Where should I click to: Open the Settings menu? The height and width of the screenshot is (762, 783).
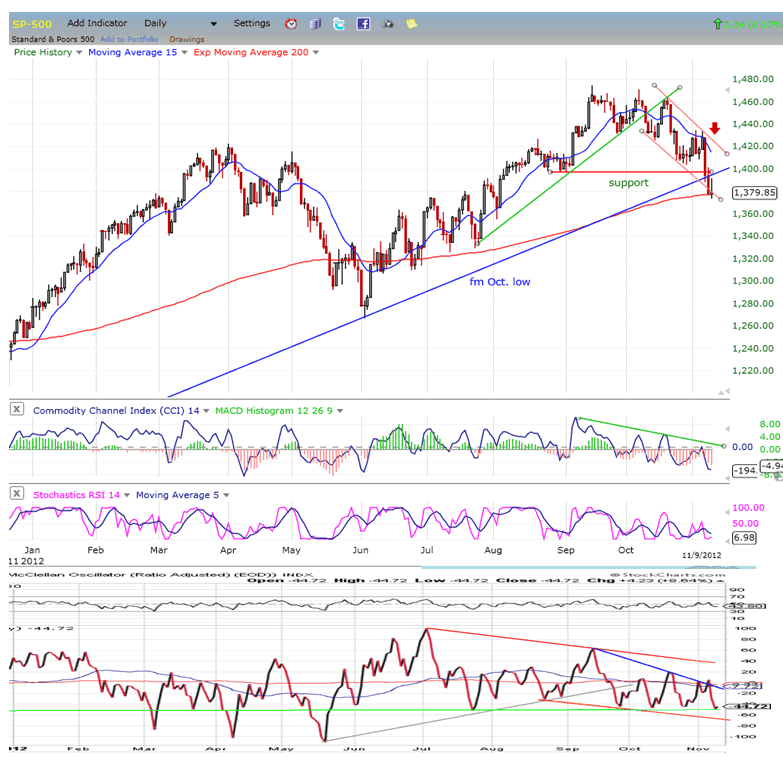pos(252,23)
